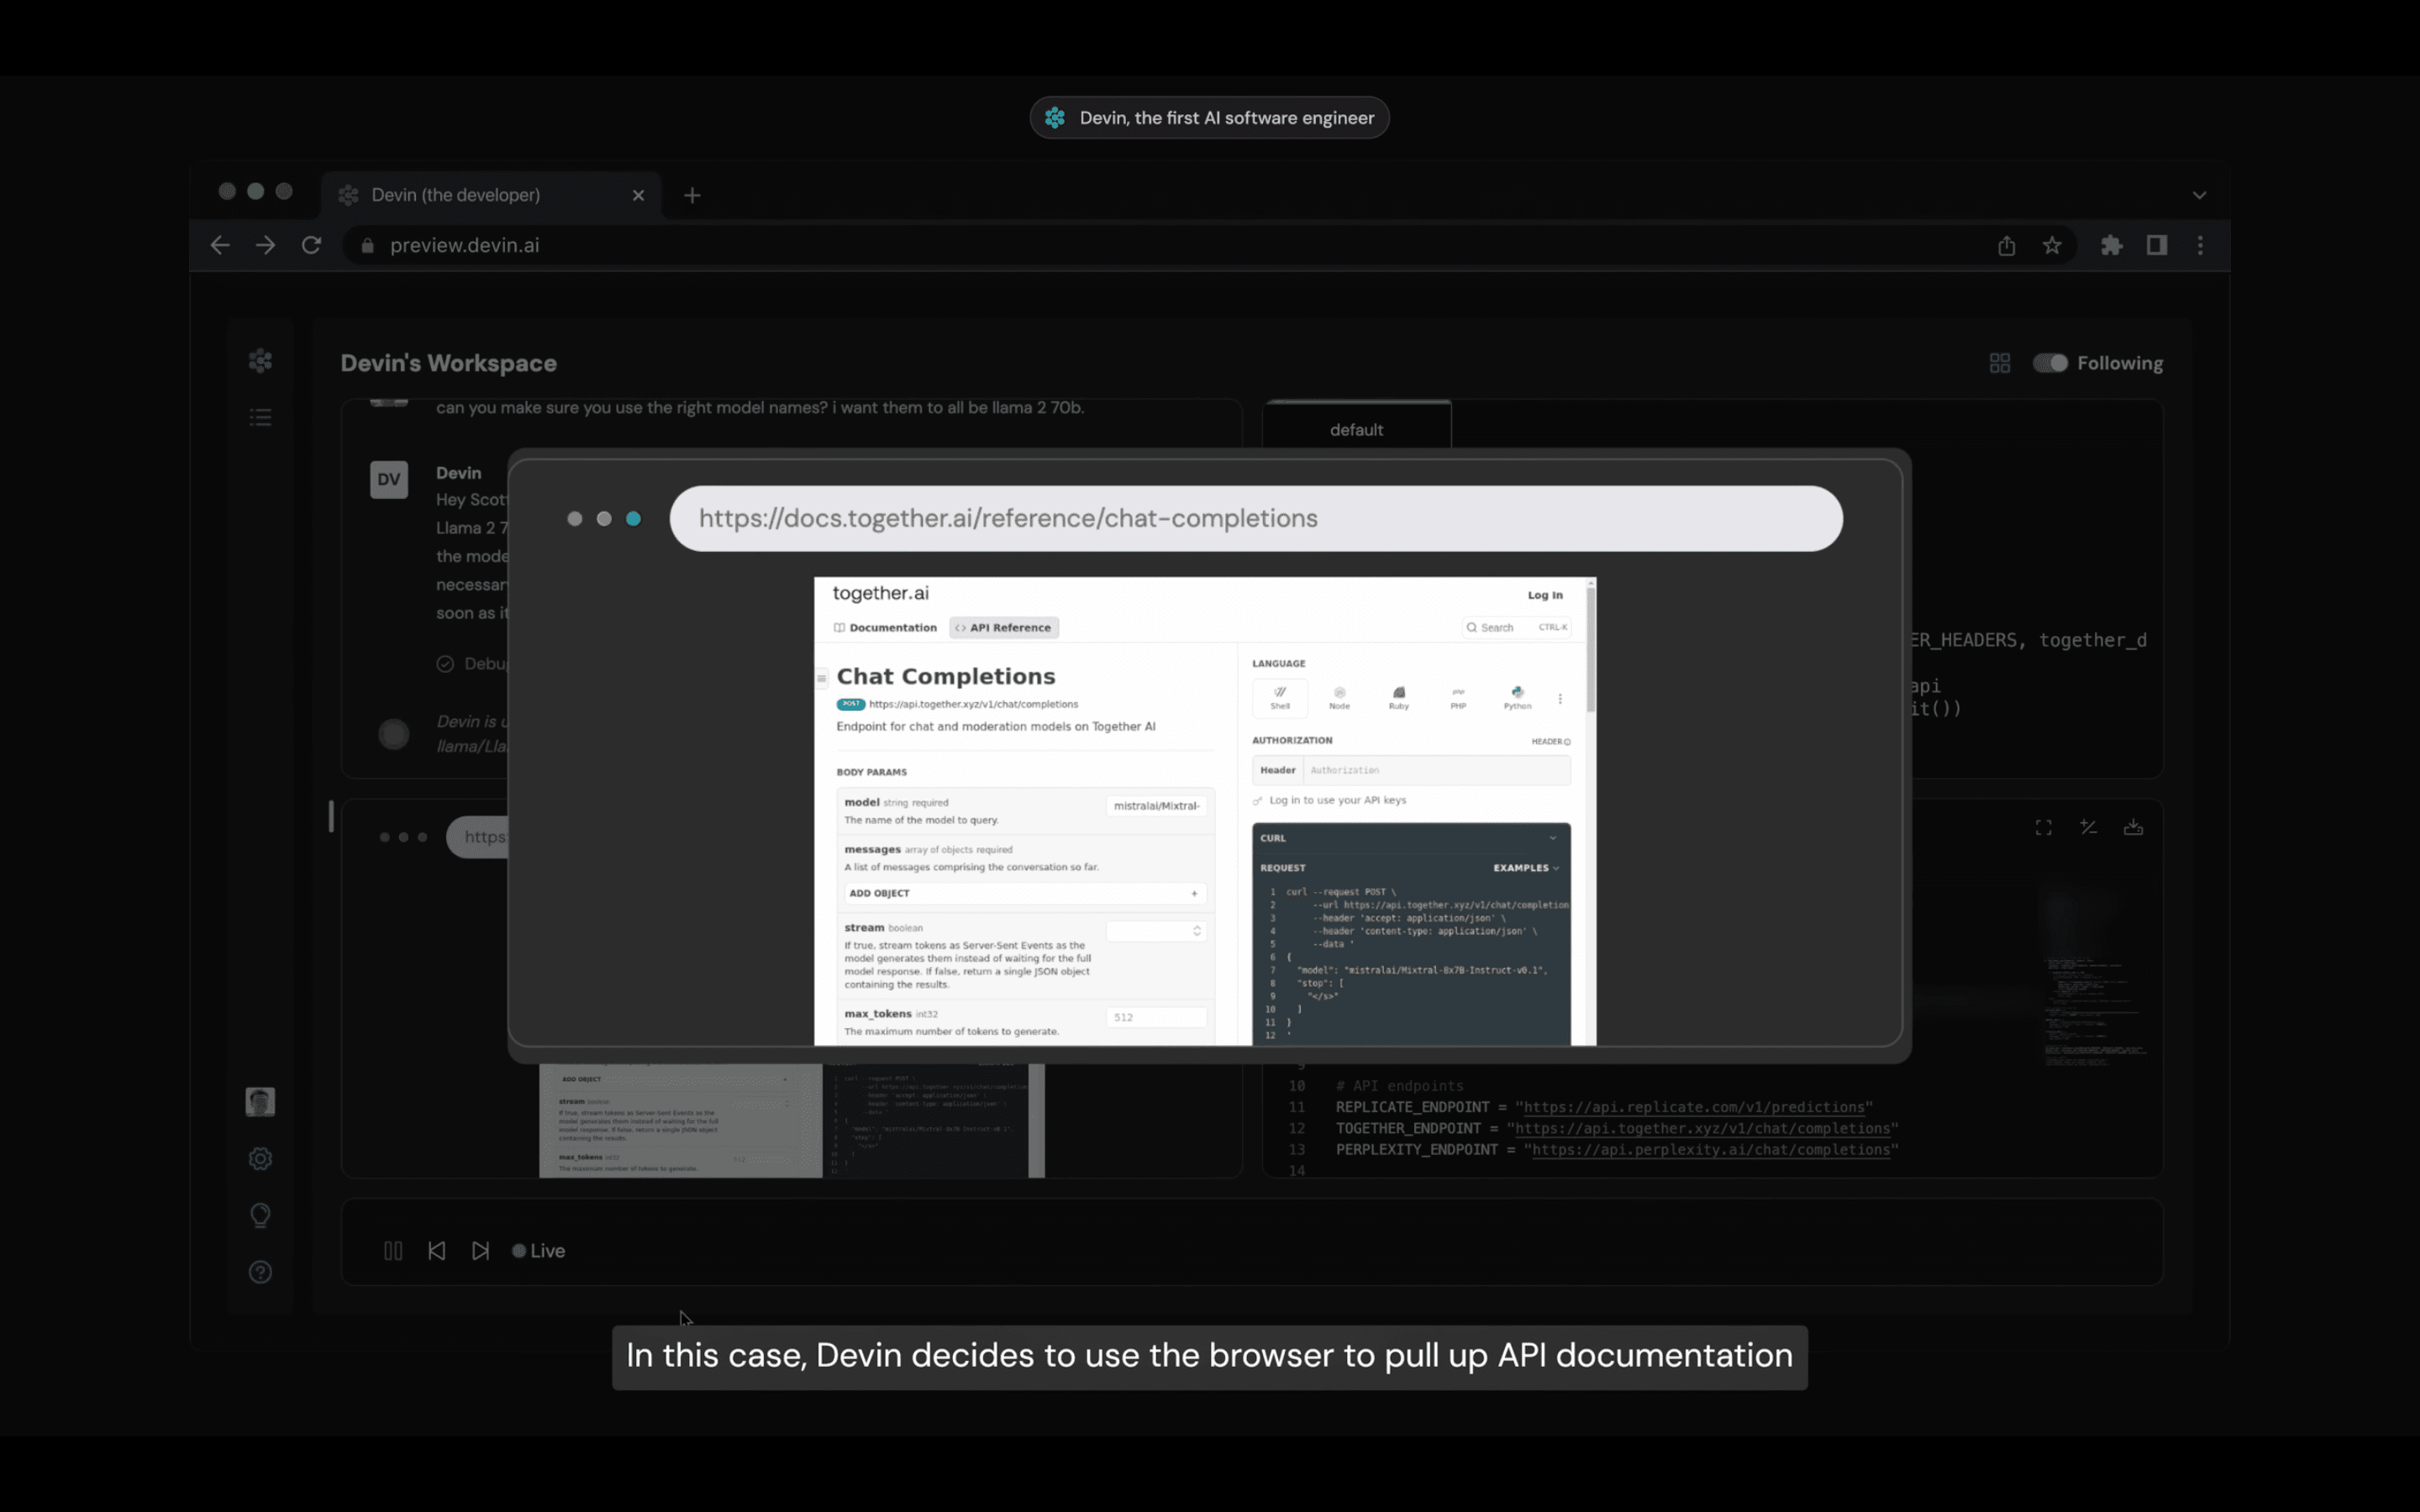Click the Log In button on together.ai
The height and width of the screenshot is (1512, 2420).
pos(1545,594)
